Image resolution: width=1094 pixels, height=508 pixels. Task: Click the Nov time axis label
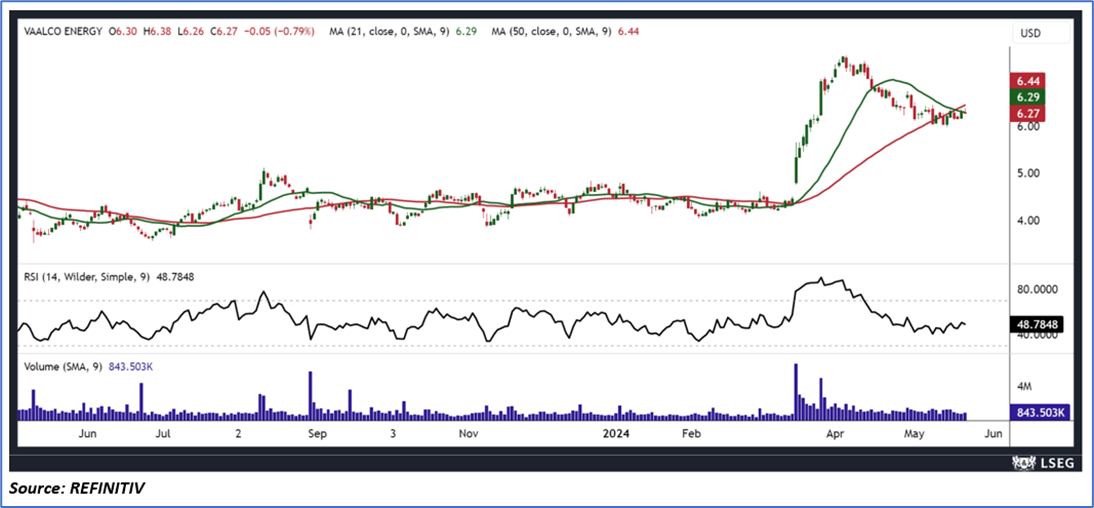tap(469, 434)
